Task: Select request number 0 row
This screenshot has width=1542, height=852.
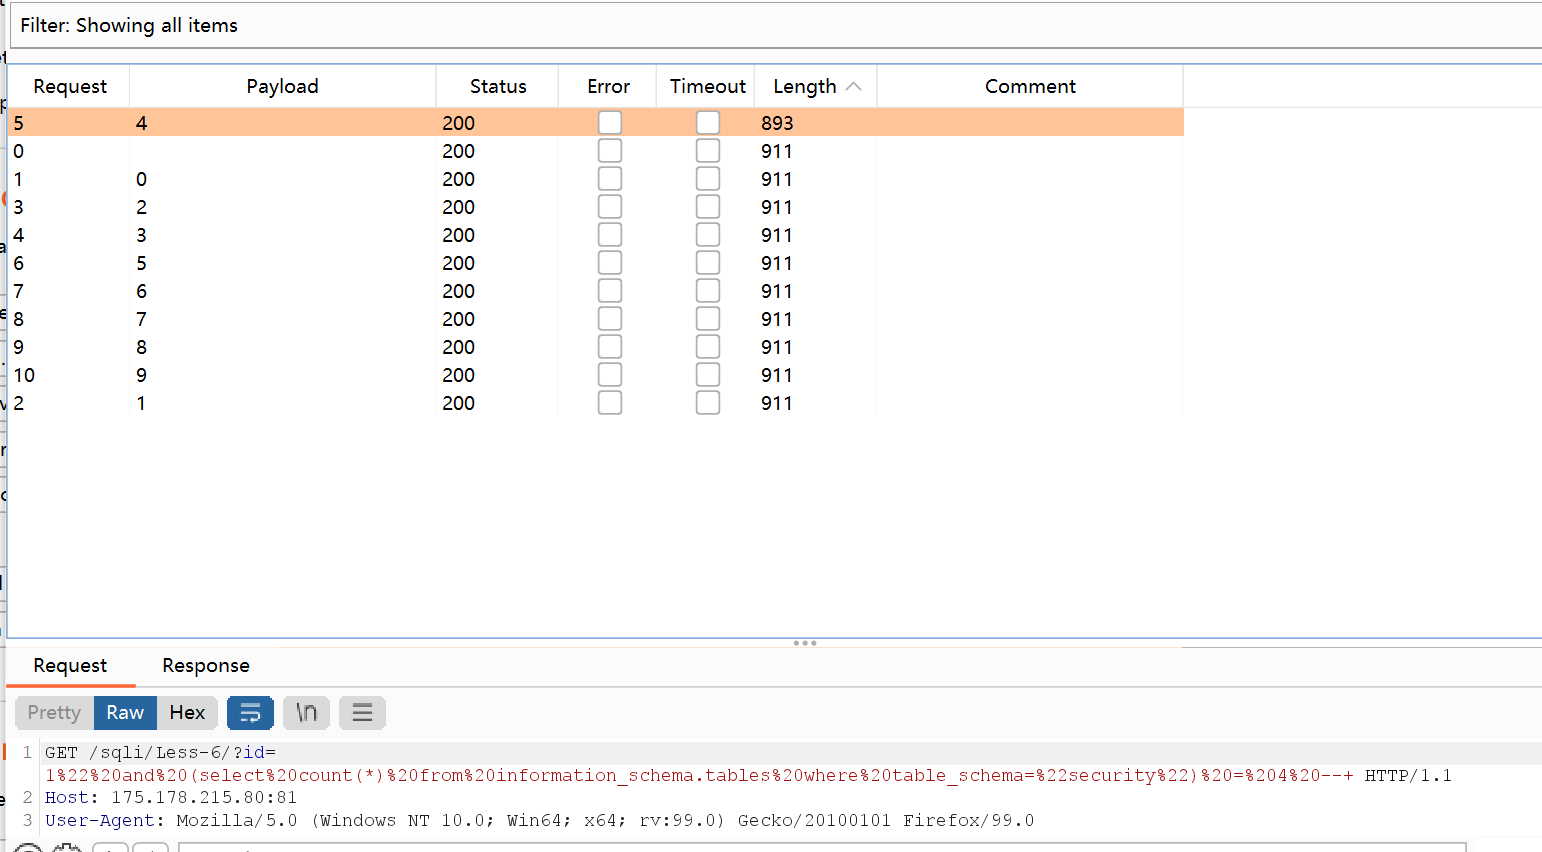Action: click(596, 151)
